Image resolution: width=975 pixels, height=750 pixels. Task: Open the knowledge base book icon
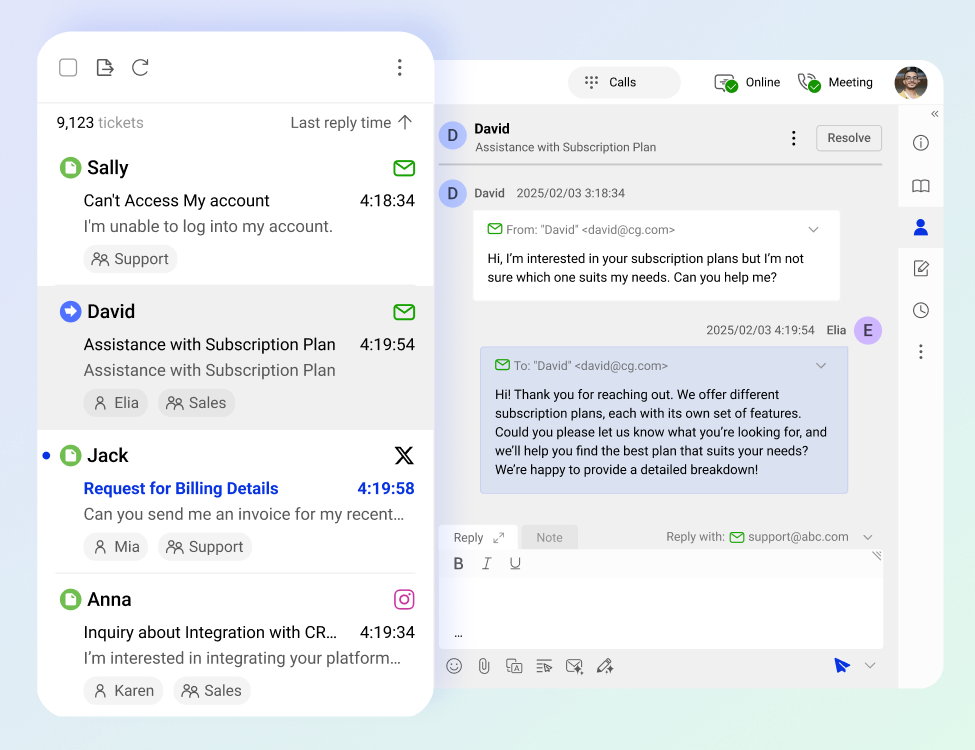[920, 185]
